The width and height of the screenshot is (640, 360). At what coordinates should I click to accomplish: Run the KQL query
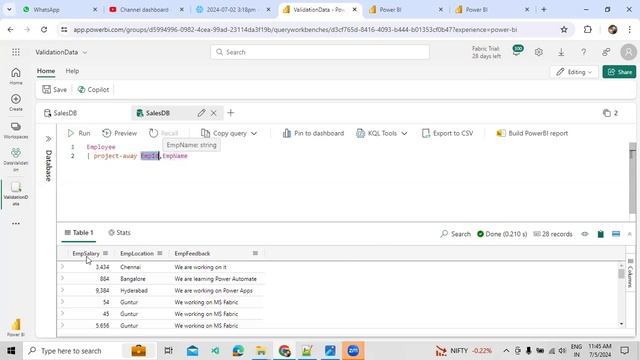79,133
